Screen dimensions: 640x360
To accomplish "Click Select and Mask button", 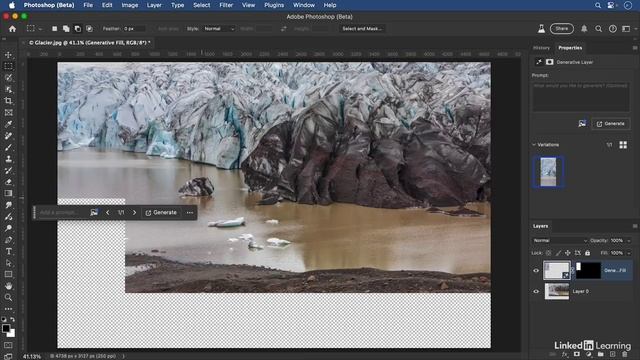I will [x=362, y=29].
